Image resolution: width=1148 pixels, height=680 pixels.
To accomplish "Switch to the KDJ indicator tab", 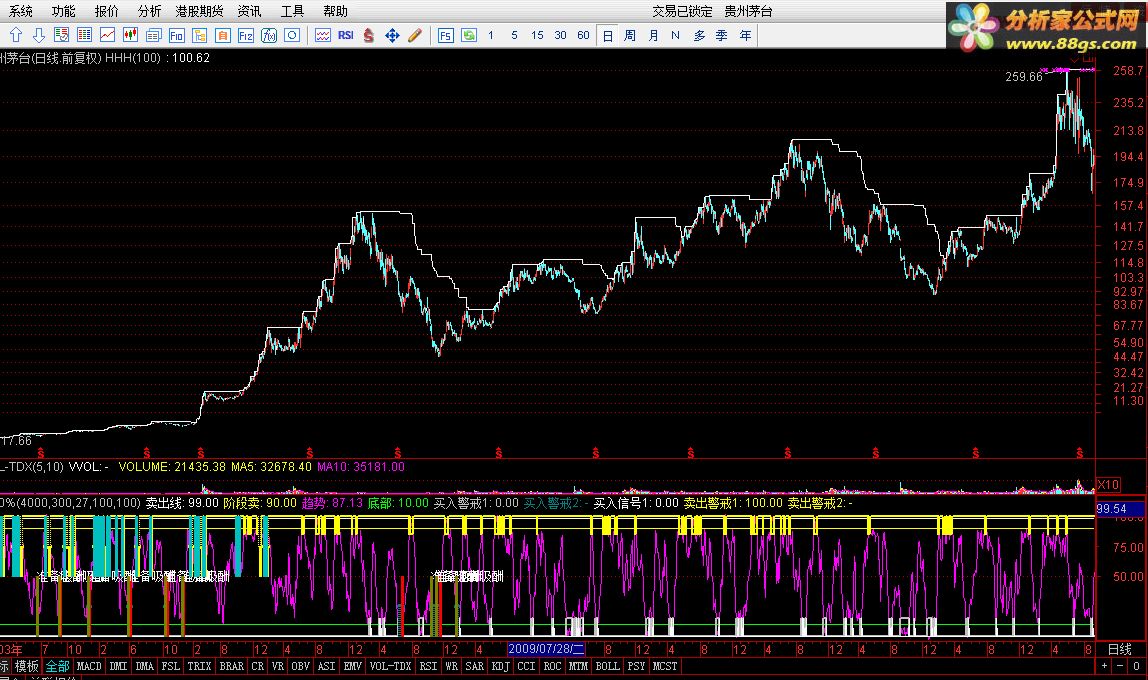I will point(500,666).
